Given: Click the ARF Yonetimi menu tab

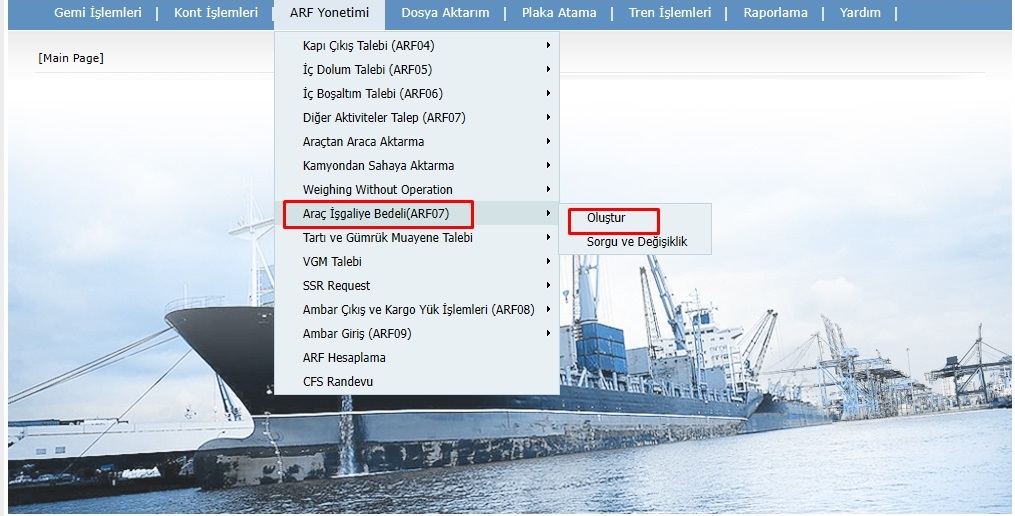Looking at the screenshot, I should pos(329,13).
